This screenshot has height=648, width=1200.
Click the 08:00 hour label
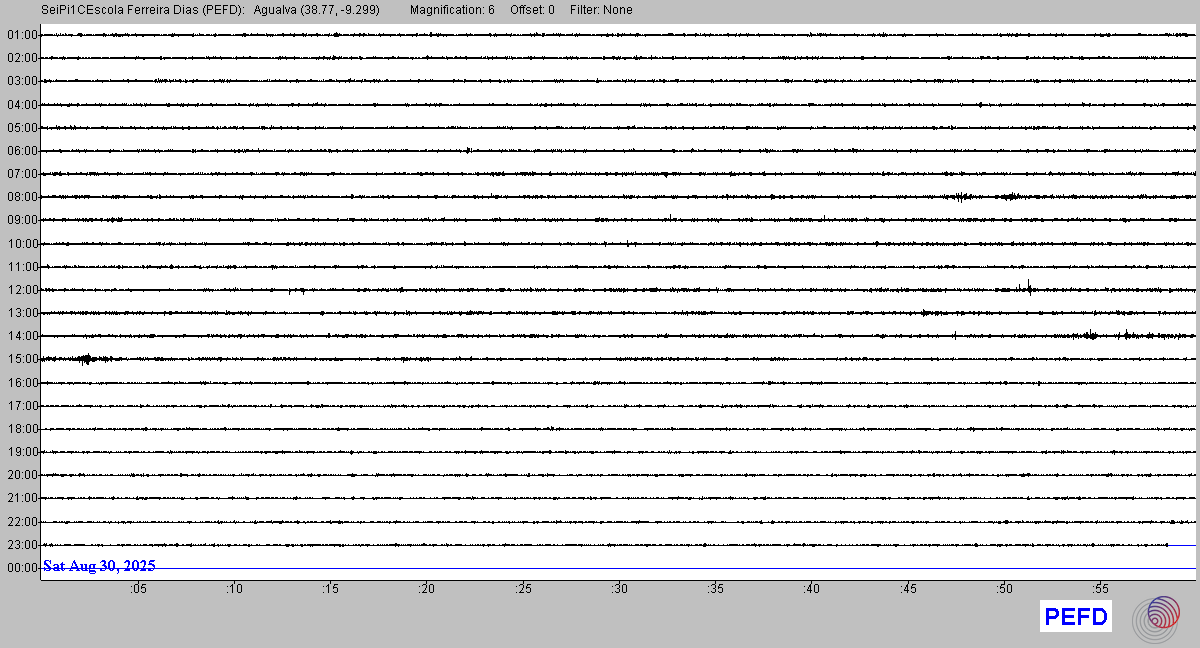click(x=22, y=197)
